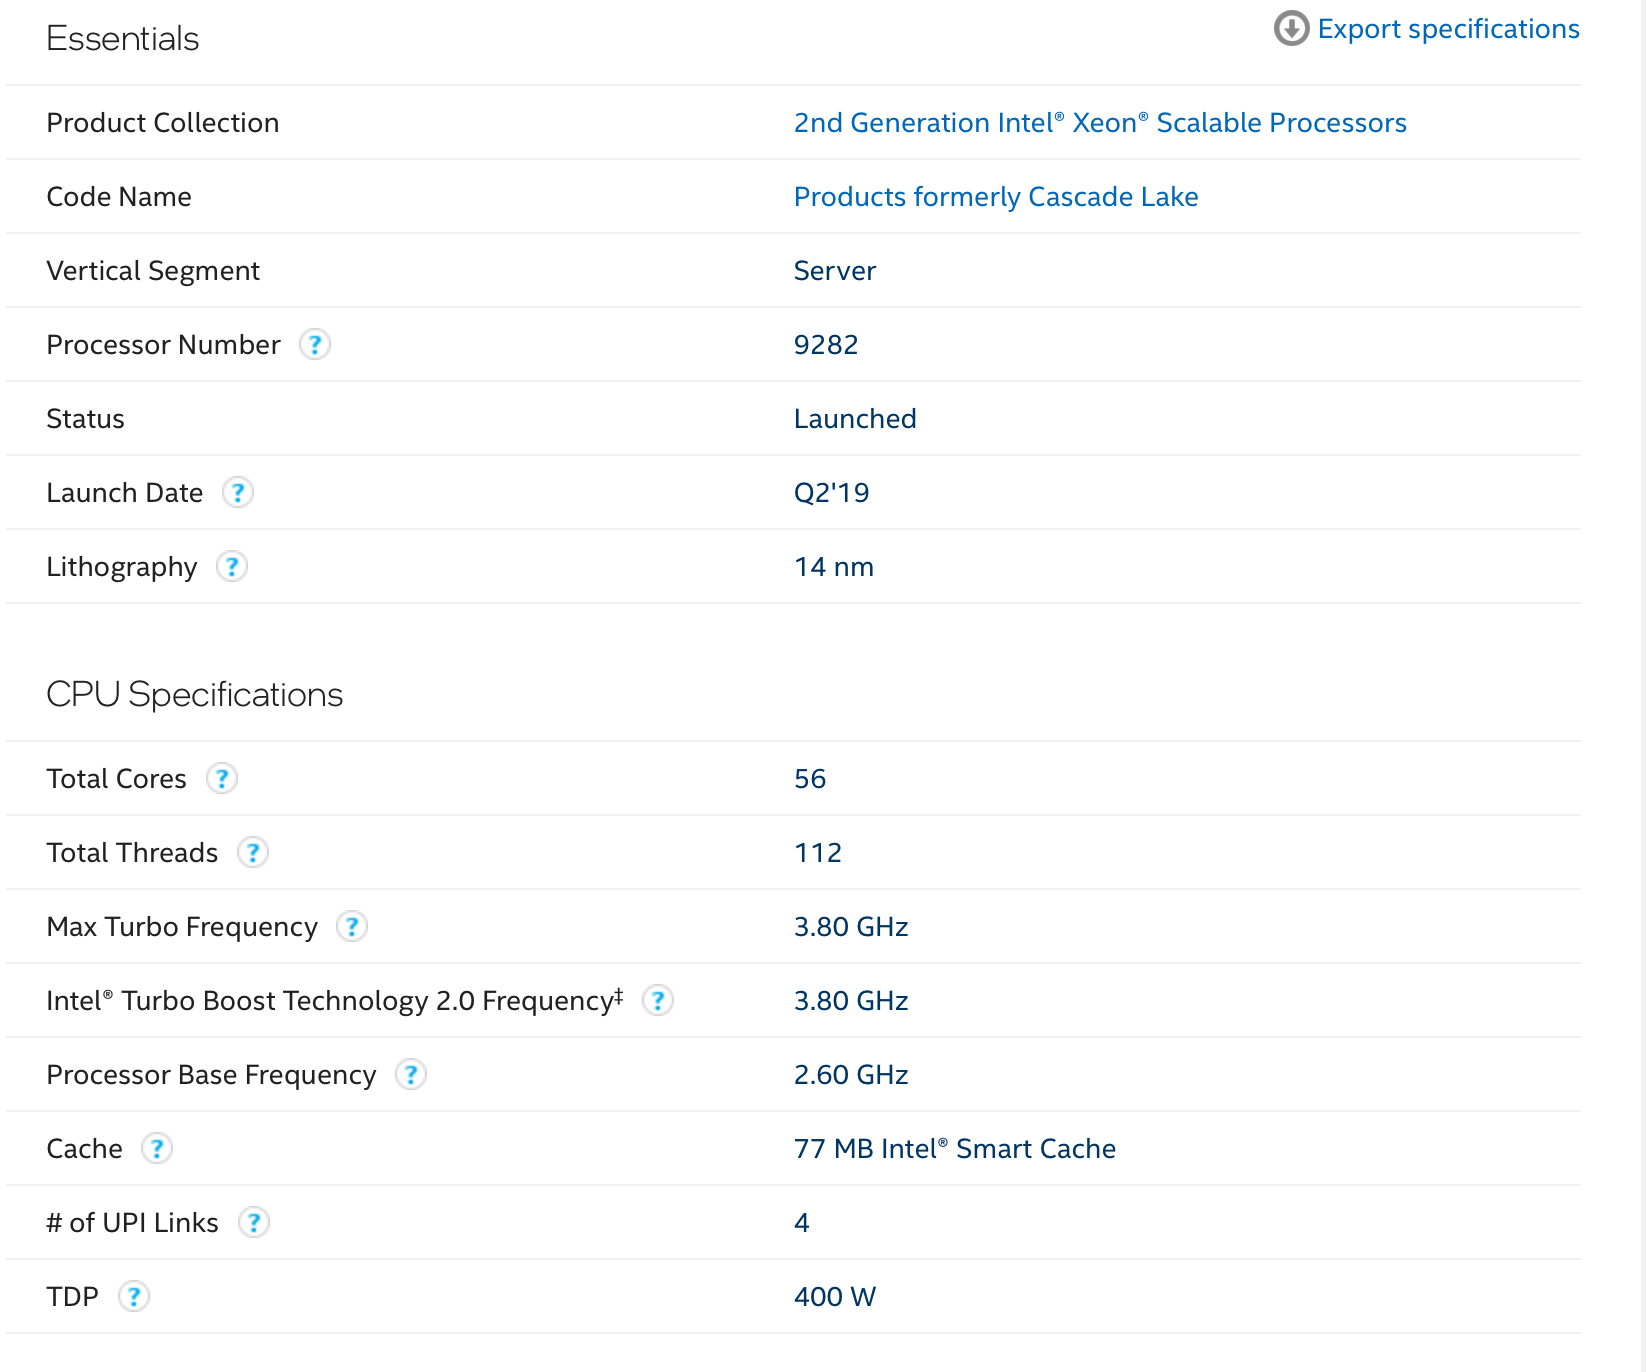Show help for TDP
Image resolution: width=1646 pixels, height=1372 pixels.
click(134, 1296)
